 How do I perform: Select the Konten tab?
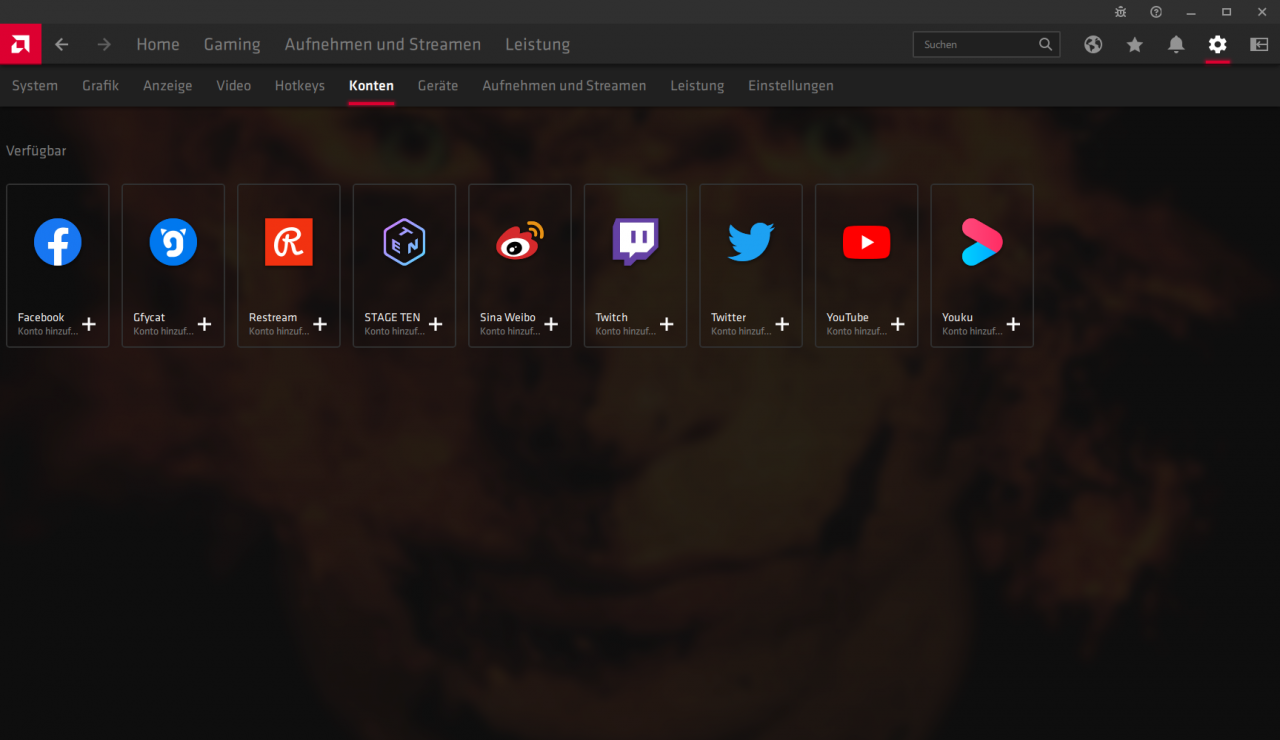click(x=371, y=86)
